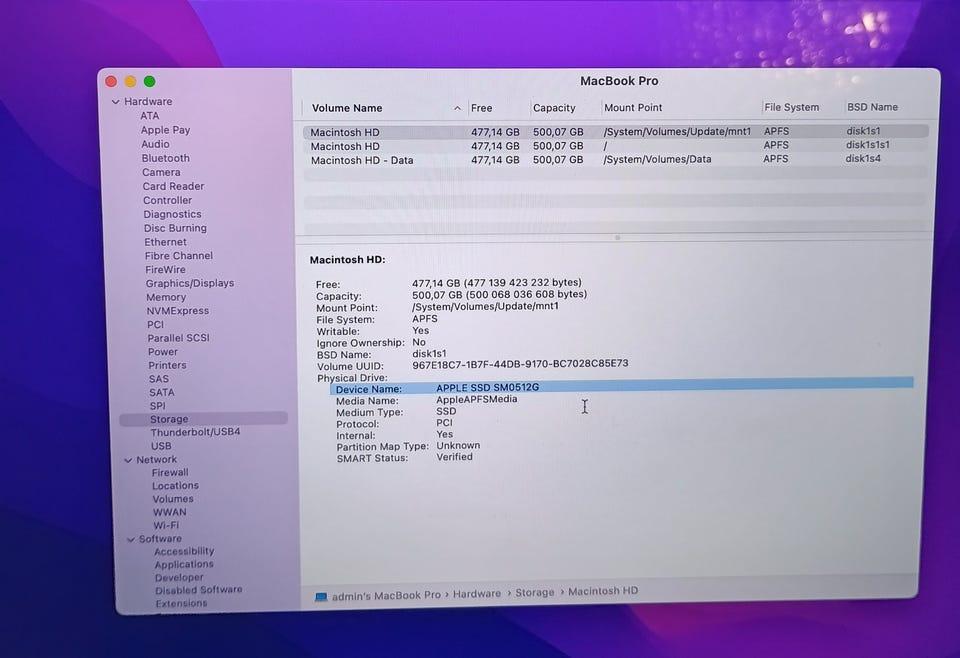
Task: Collapse the Hardware section chevron
Action: (116, 102)
